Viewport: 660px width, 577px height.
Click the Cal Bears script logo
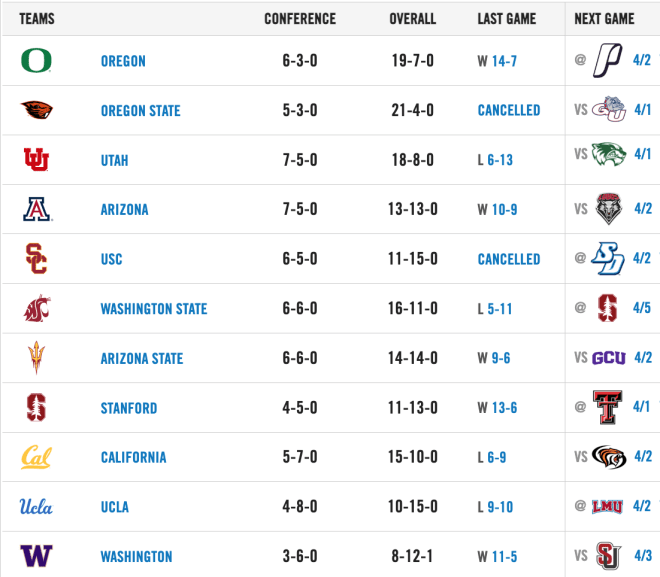[x=36, y=457]
